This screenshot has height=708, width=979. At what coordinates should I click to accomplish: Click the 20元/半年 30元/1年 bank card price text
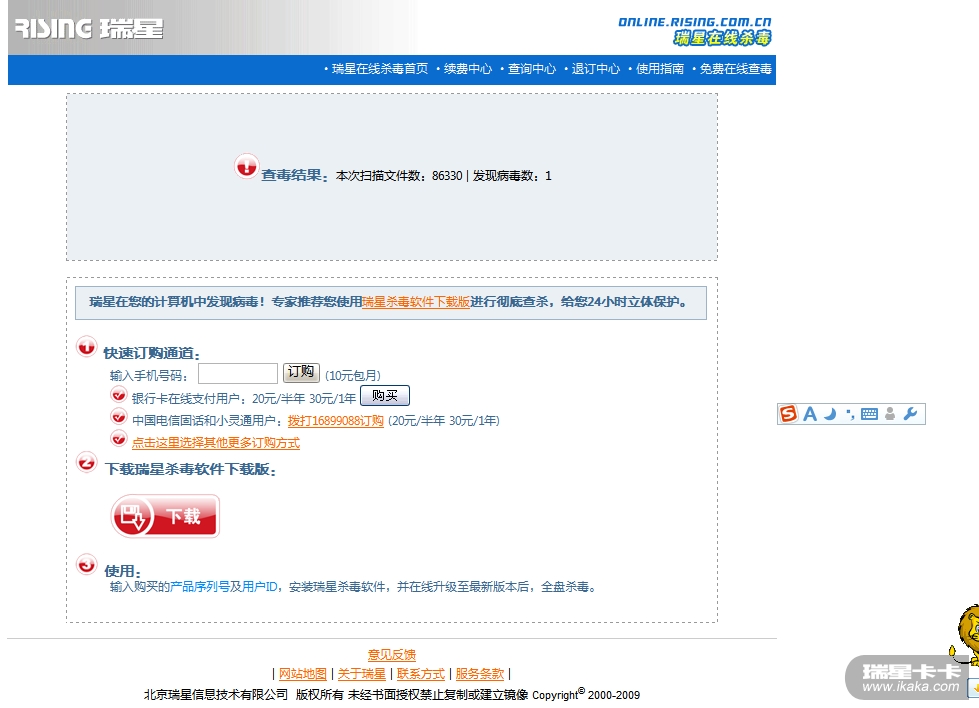click(x=303, y=398)
